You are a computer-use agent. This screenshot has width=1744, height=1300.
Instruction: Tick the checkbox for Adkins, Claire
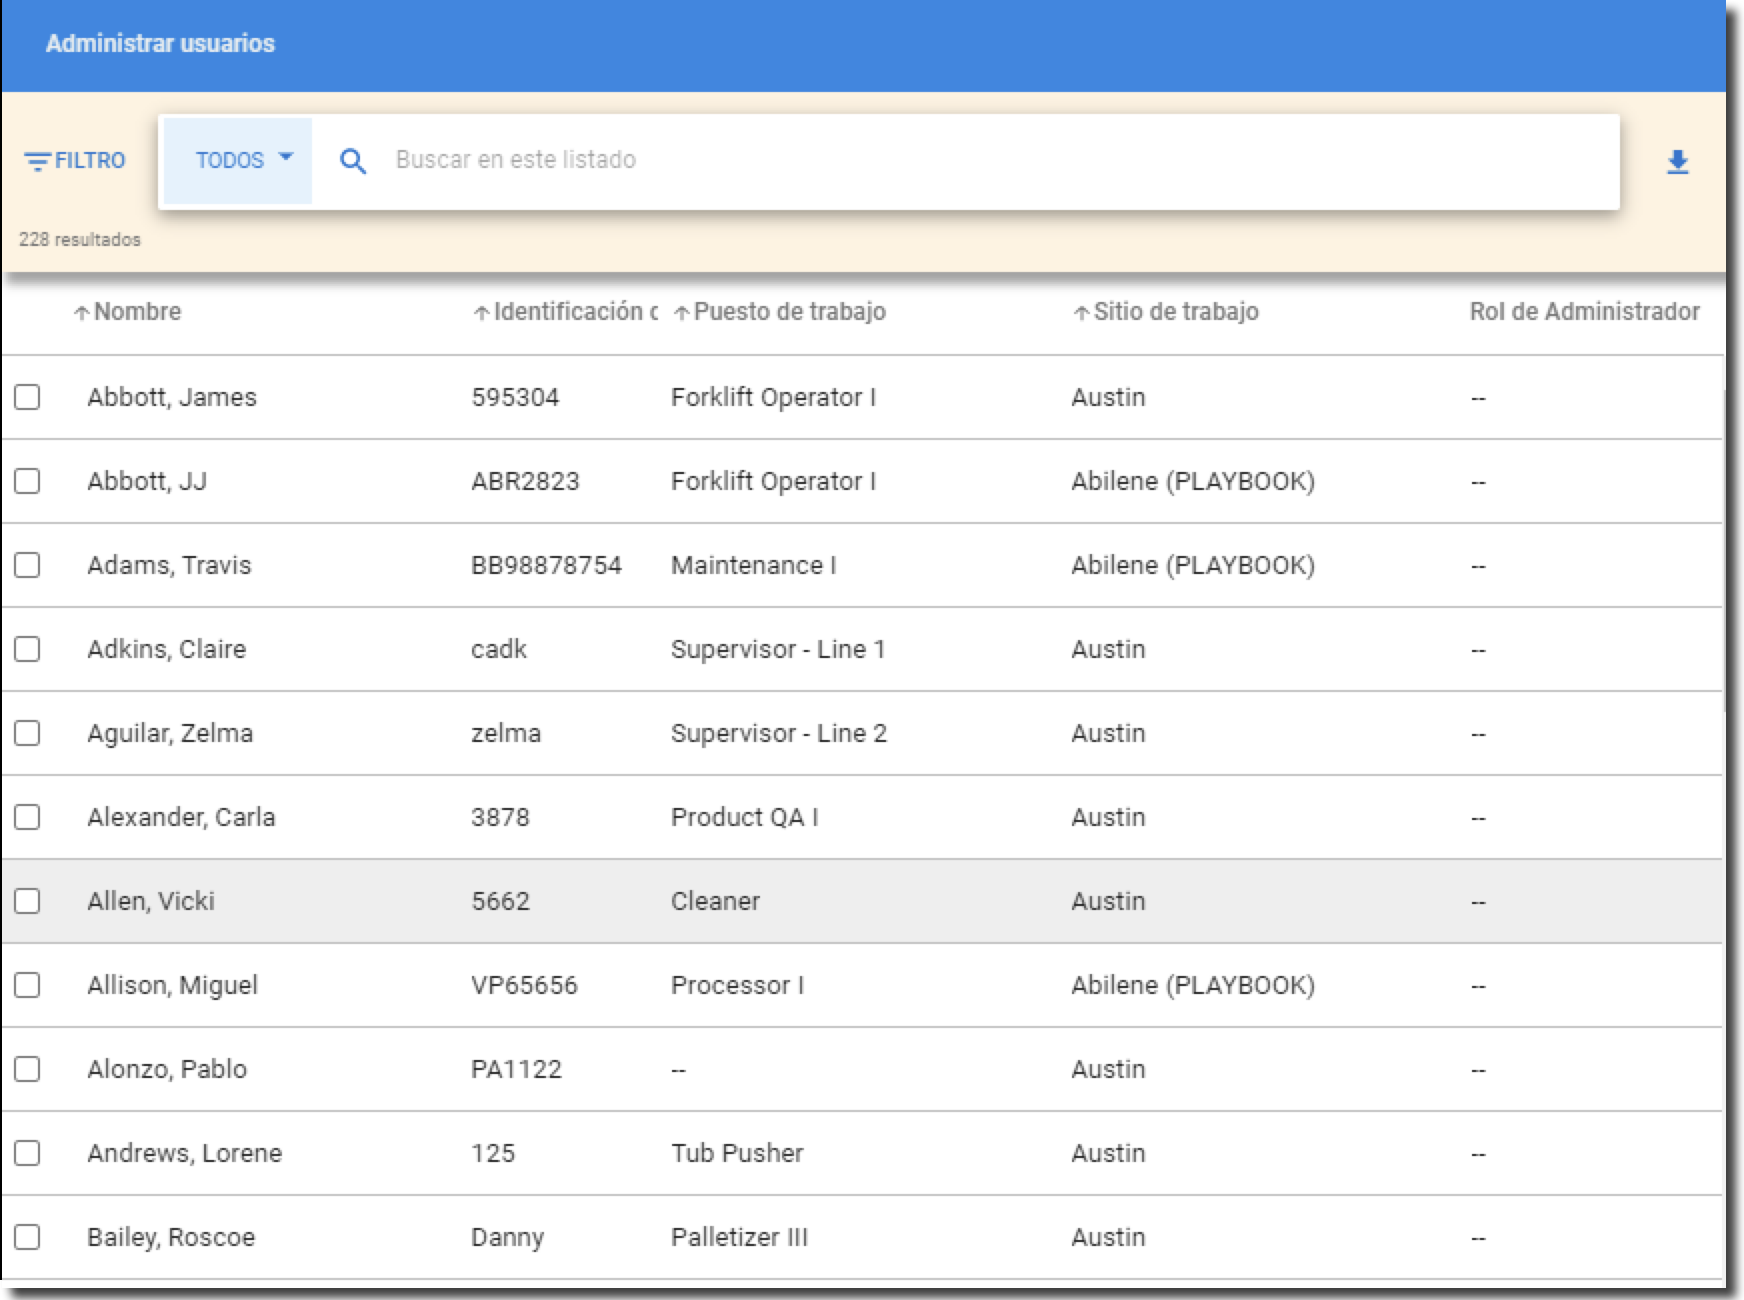tap(27, 649)
